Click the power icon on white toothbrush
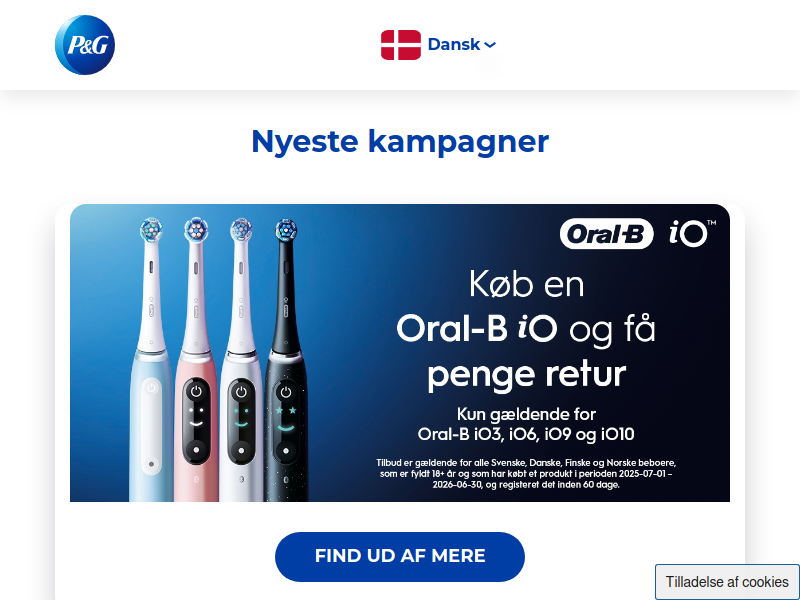Viewport: 800px width, 600px height. pyautogui.click(x=241, y=392)
